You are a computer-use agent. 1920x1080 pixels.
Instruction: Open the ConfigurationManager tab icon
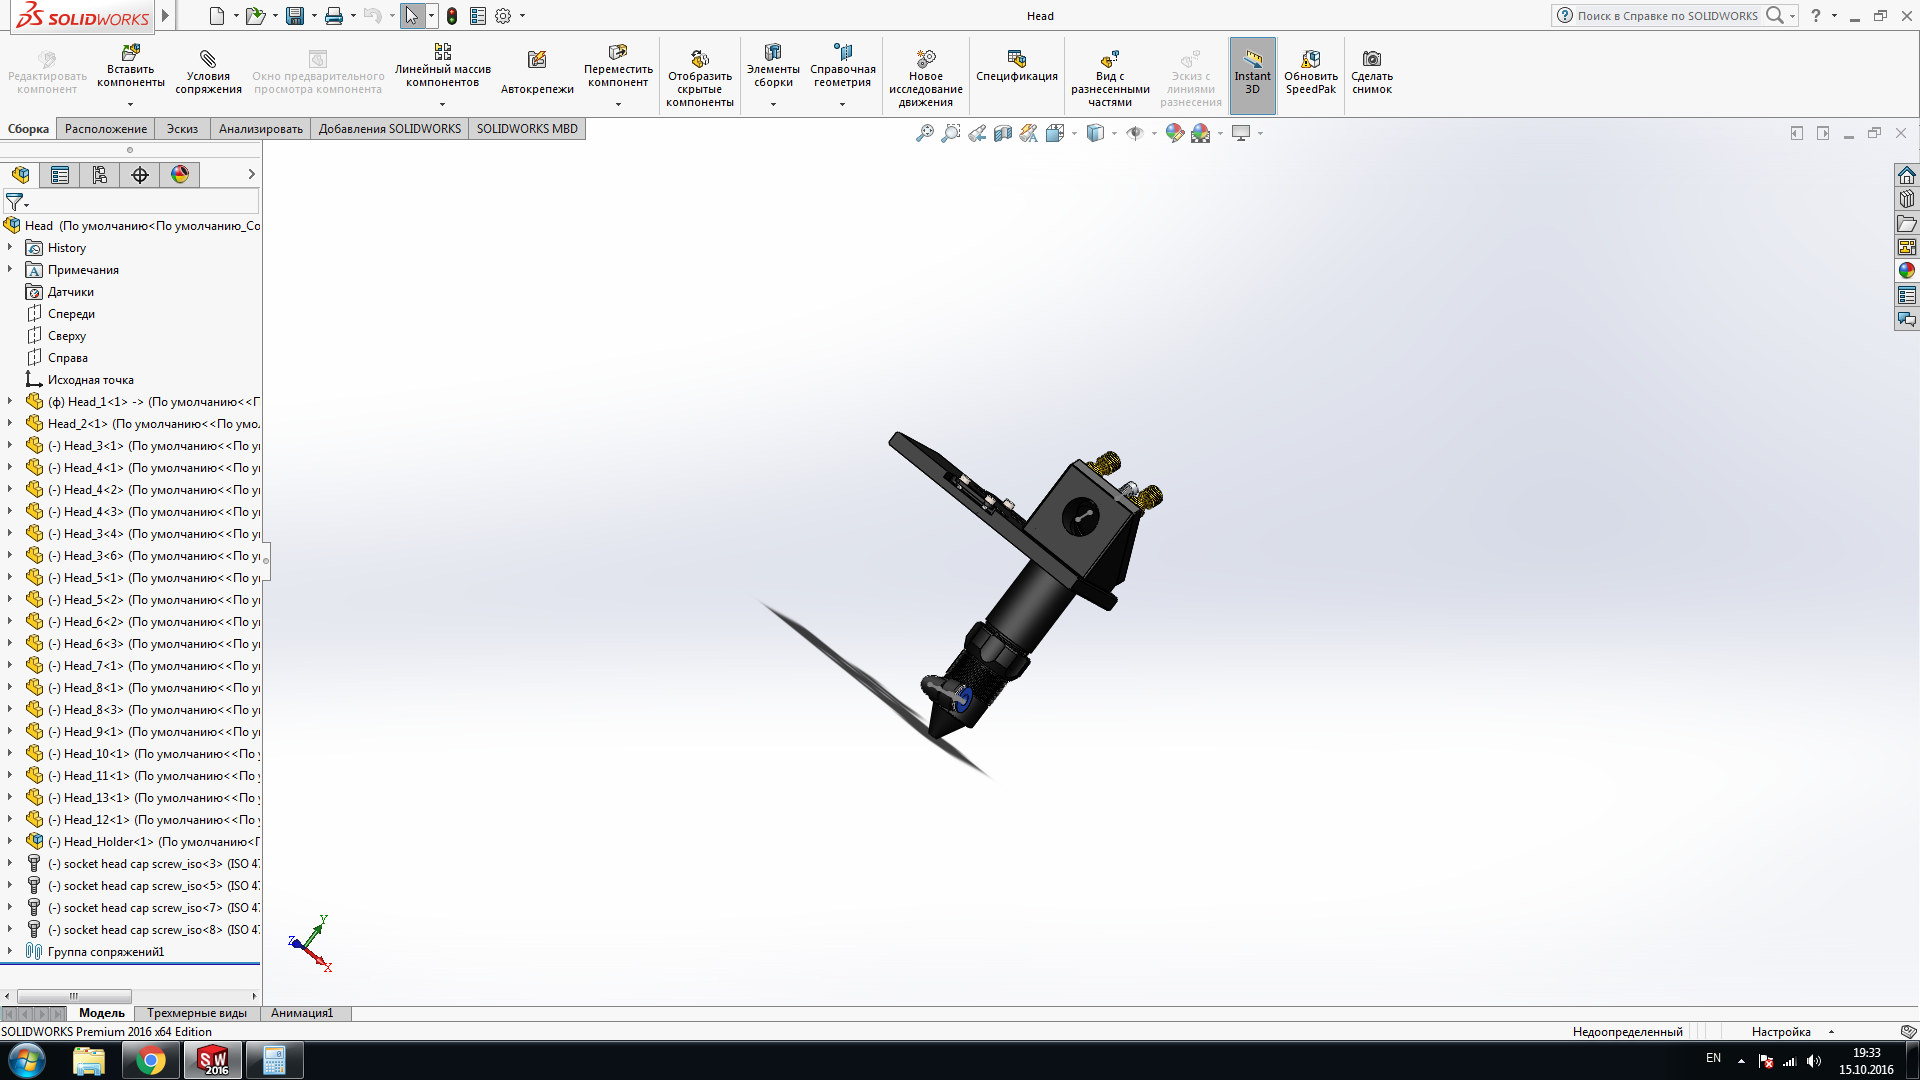point(100,175)
